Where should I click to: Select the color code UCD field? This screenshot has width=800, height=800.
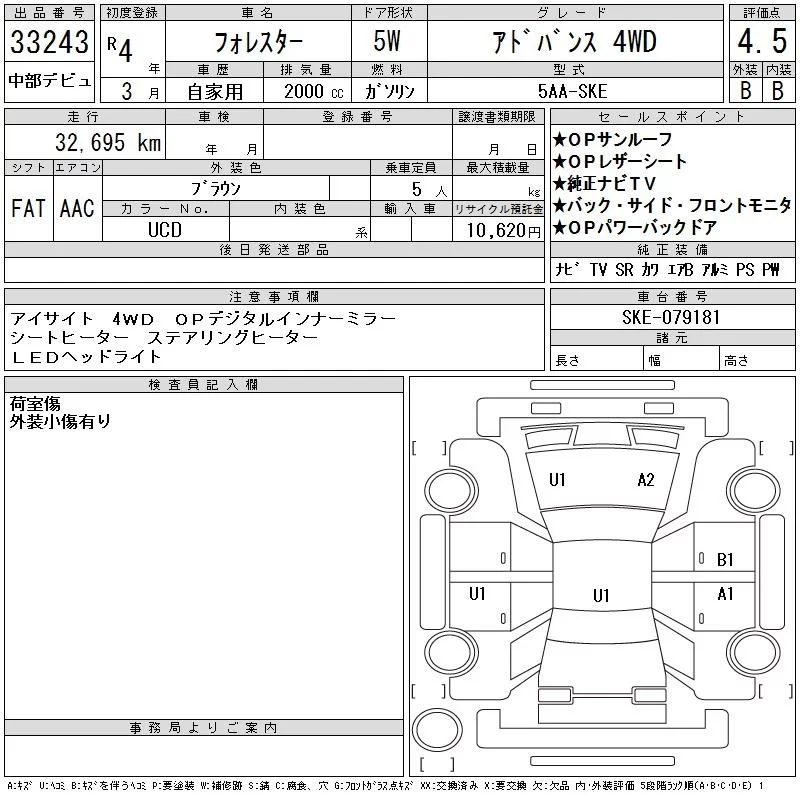(165, 229)
